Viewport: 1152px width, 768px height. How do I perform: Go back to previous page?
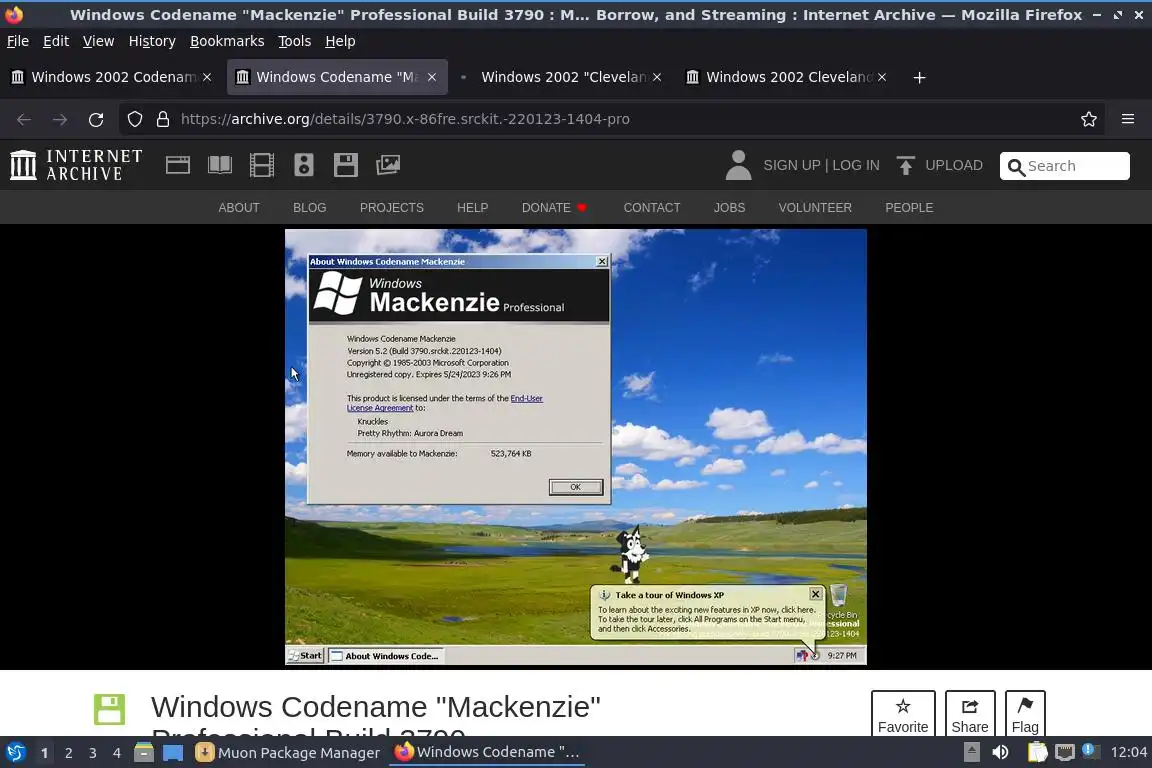(x=24, y=119)
